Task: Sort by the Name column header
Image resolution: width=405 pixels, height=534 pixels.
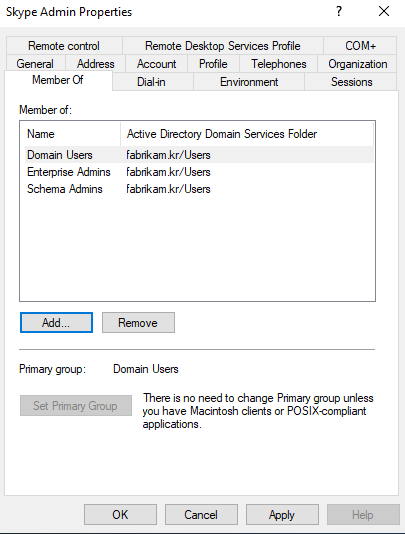Action: (x=71, y=134)
